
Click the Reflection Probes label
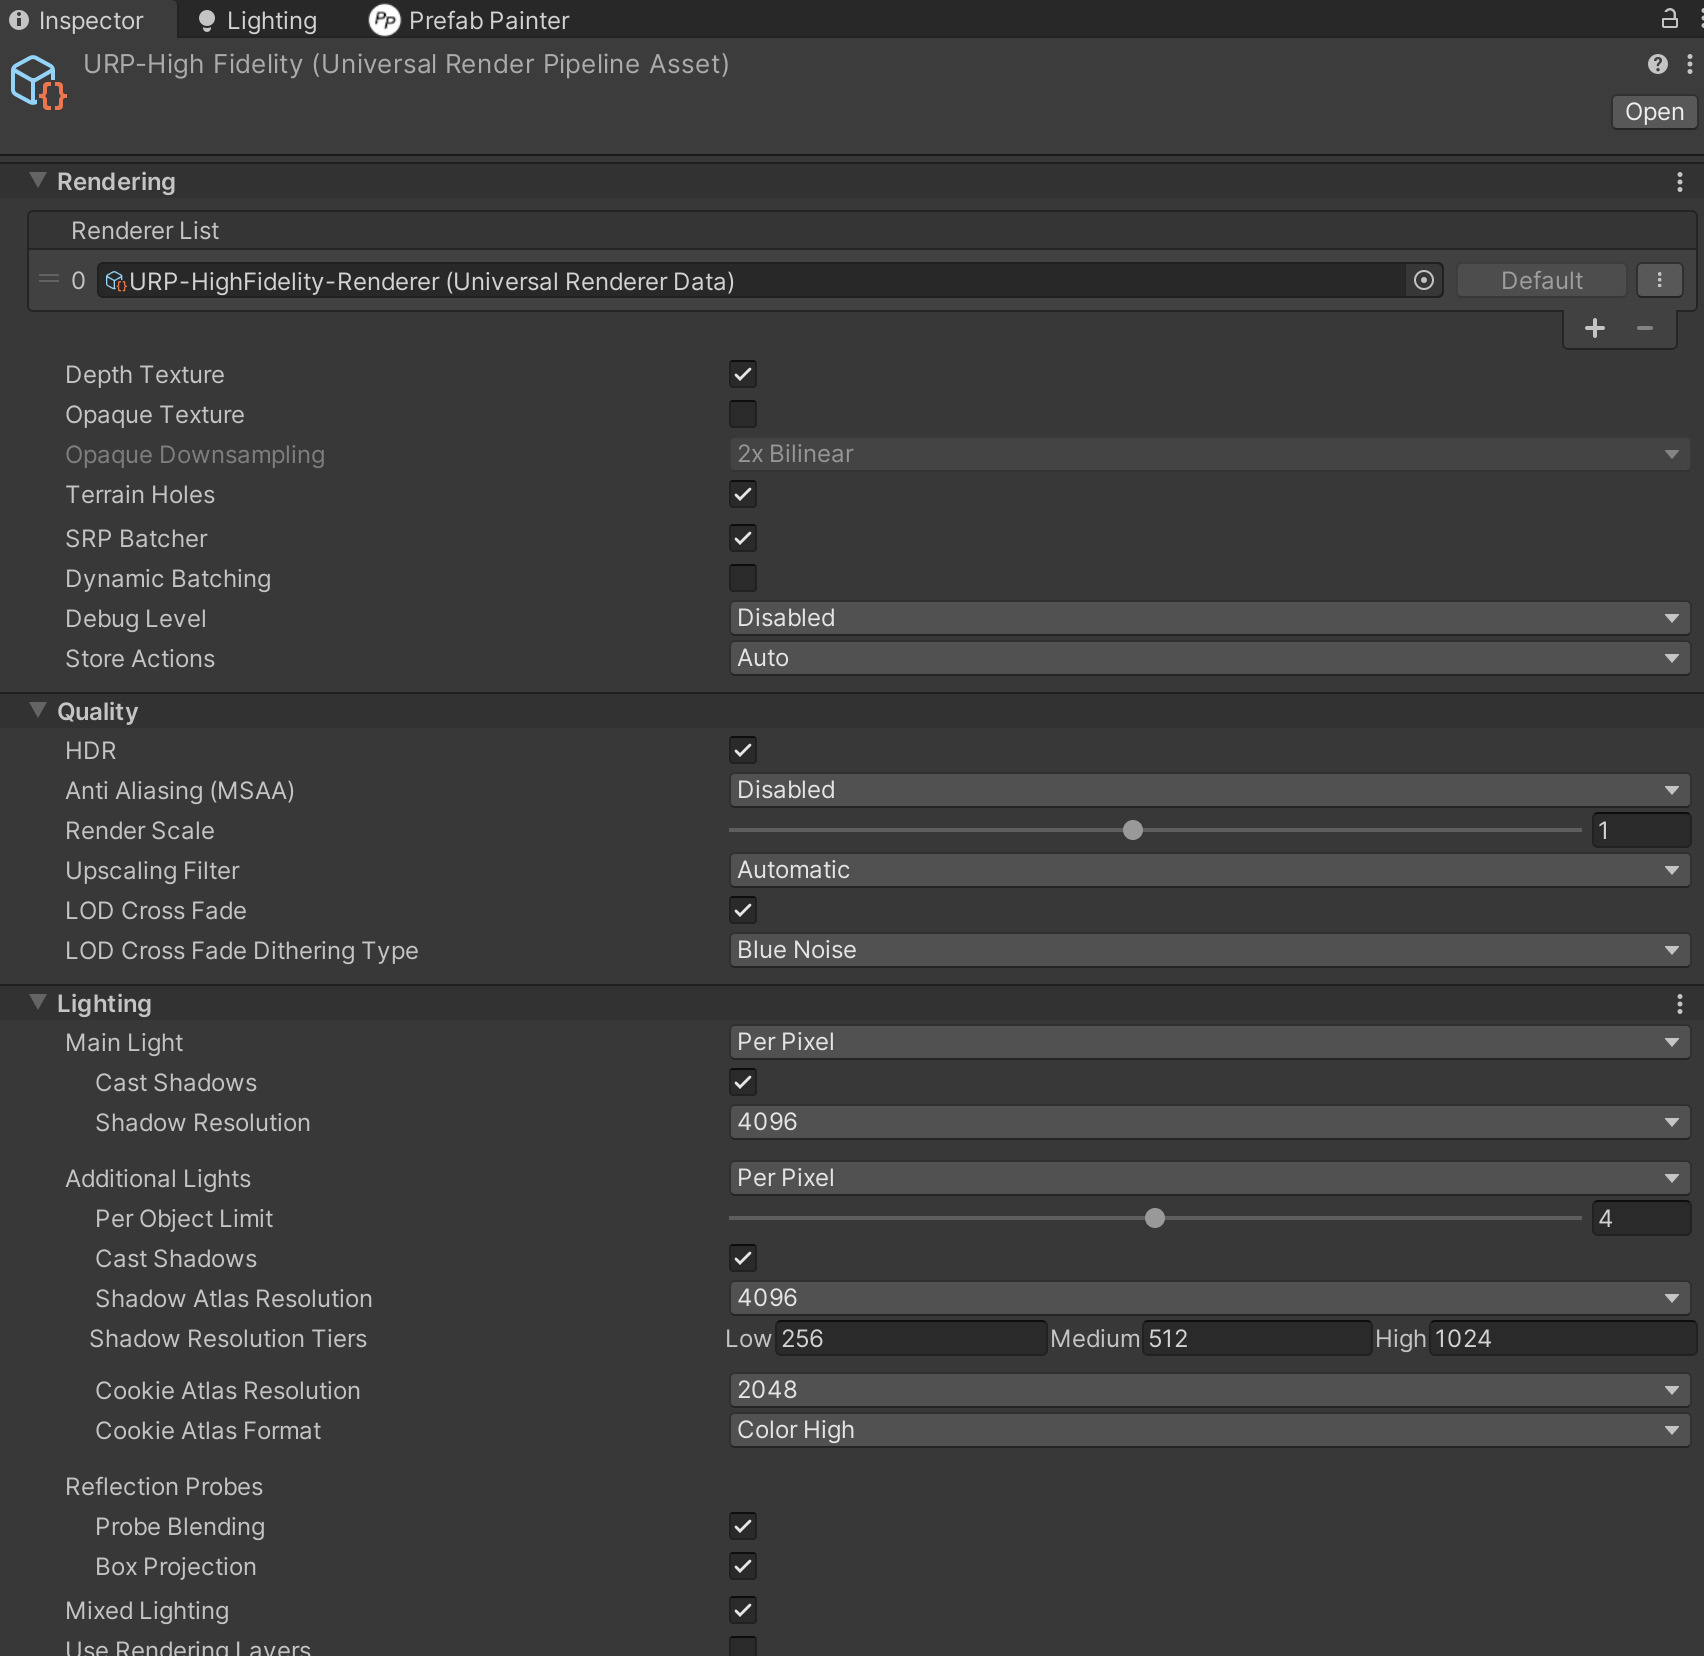pyautogui.click(x=164, y=1487)
